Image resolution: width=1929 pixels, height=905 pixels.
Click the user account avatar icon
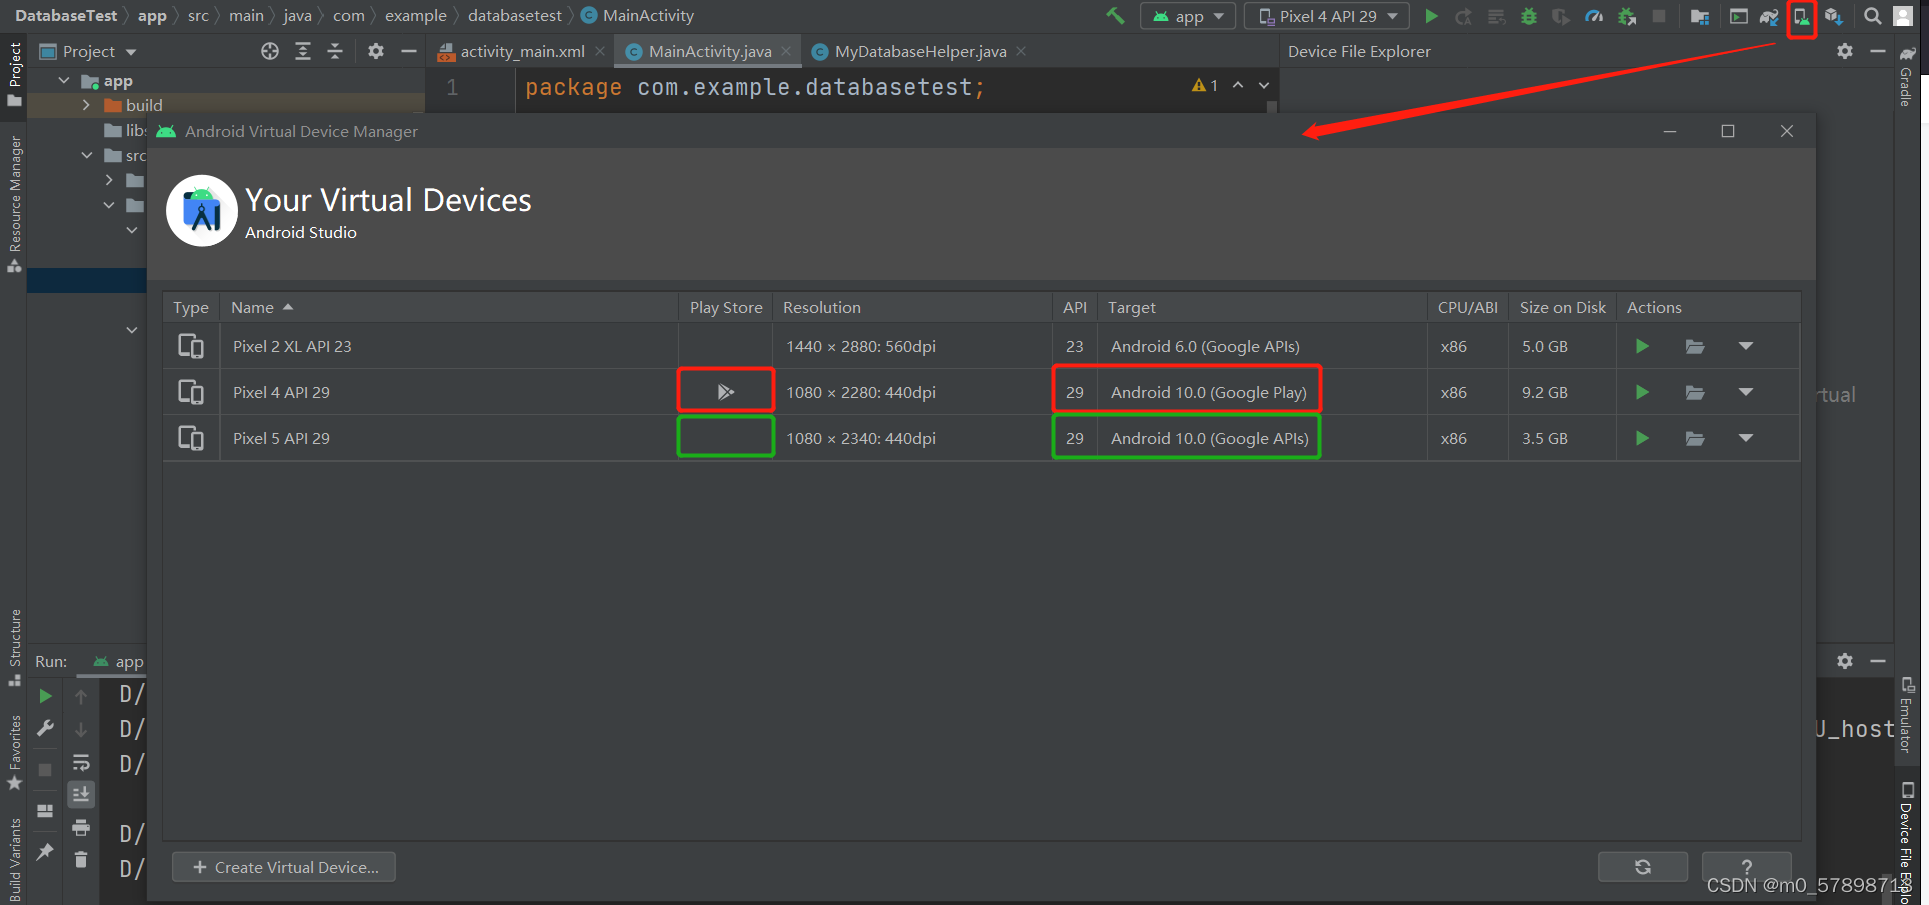coord(1903,16)
